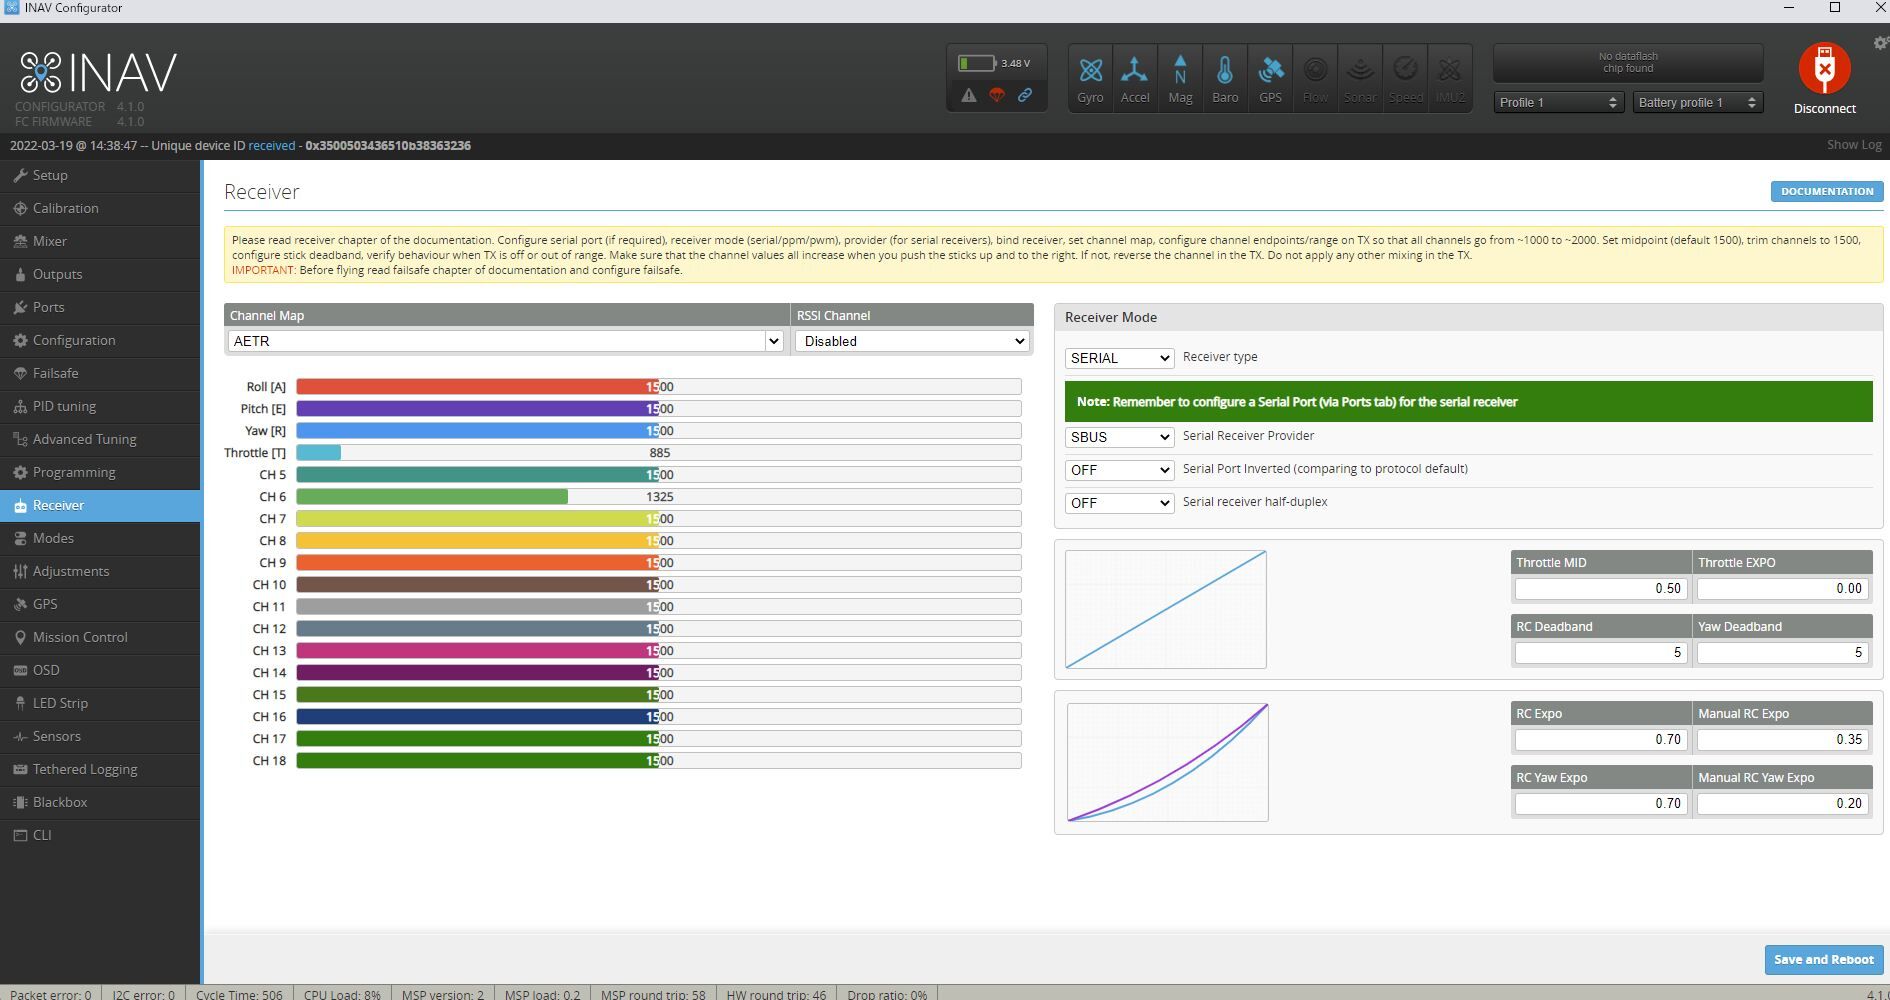This screenshot has height=1000, width=1890.
Task: Open the Tethered Logging tab
Action: tap(100, 769)
